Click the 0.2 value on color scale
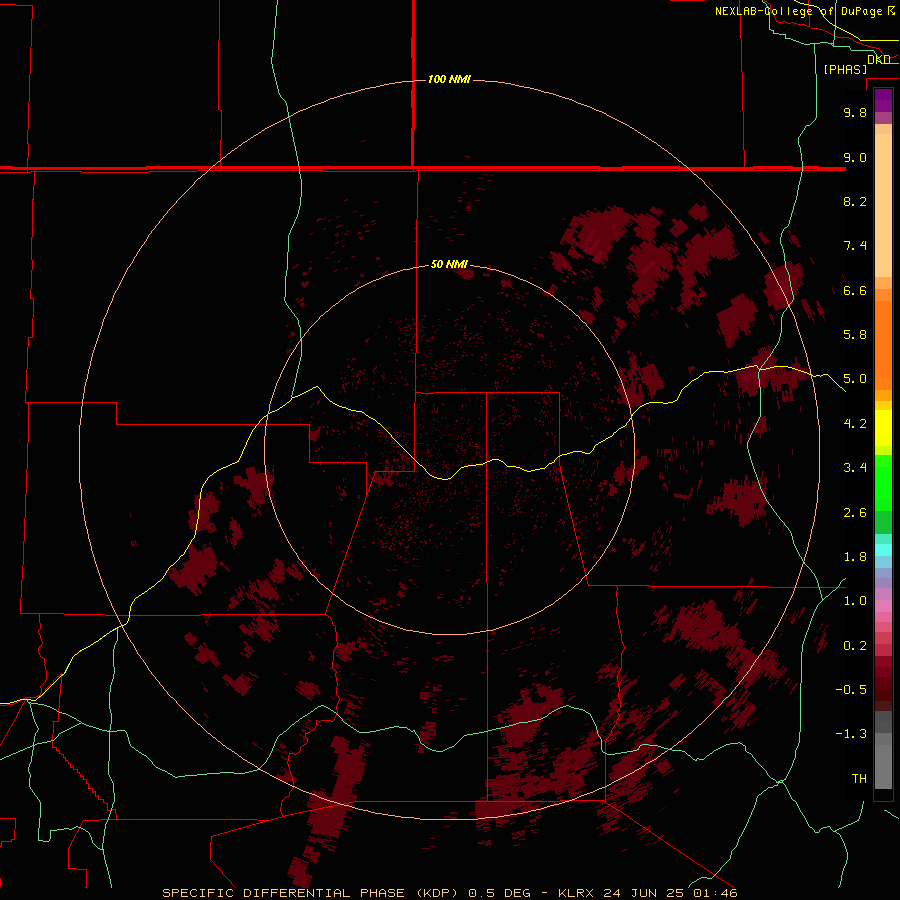Screen dimensions: 900x900 tap(855, 646)
